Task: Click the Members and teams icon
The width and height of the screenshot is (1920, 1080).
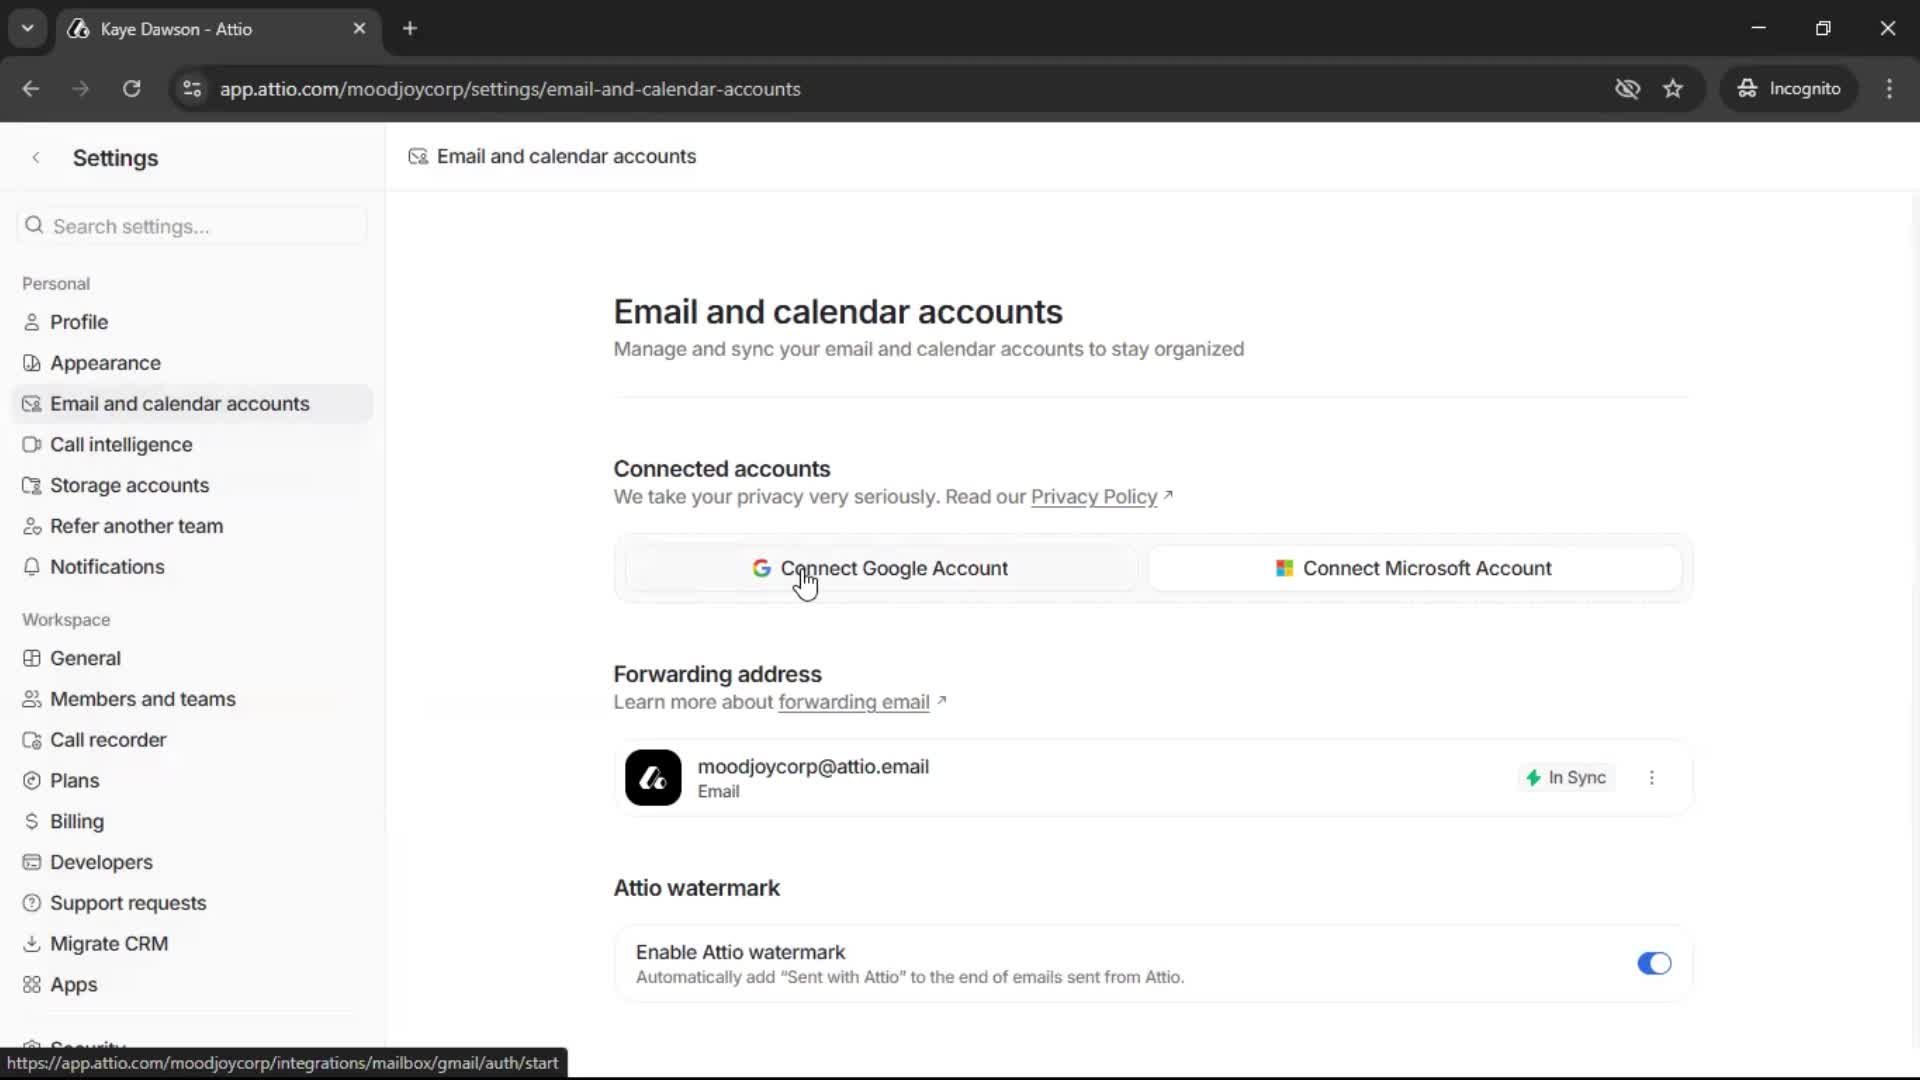Action: (x=32, y=699)
